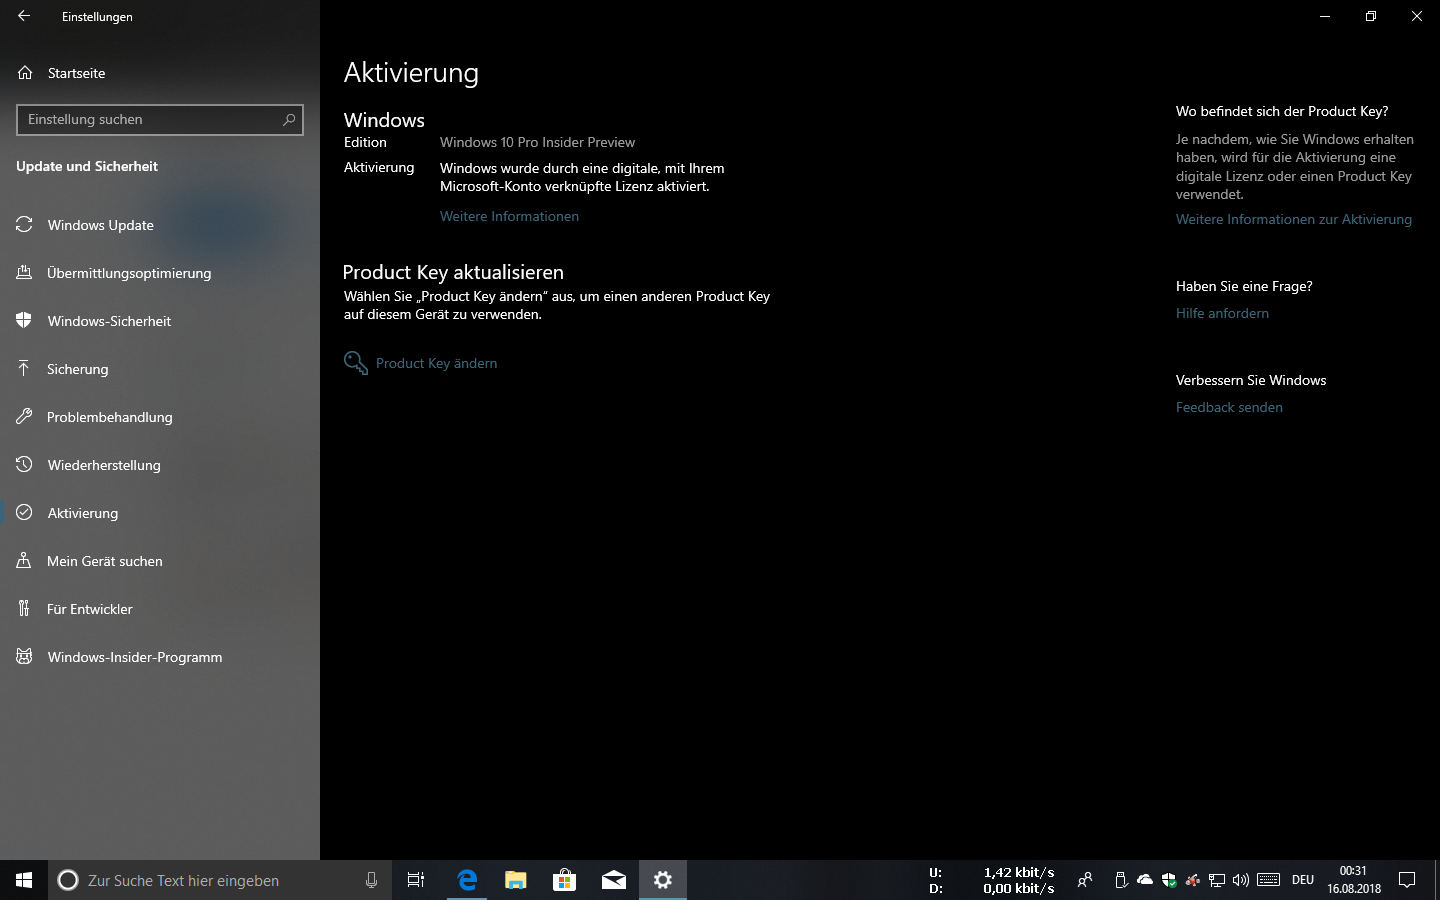The image size is (1440, 900).
Task: Click the back arrow in Einstellungen
Action: tap(24, 16)
